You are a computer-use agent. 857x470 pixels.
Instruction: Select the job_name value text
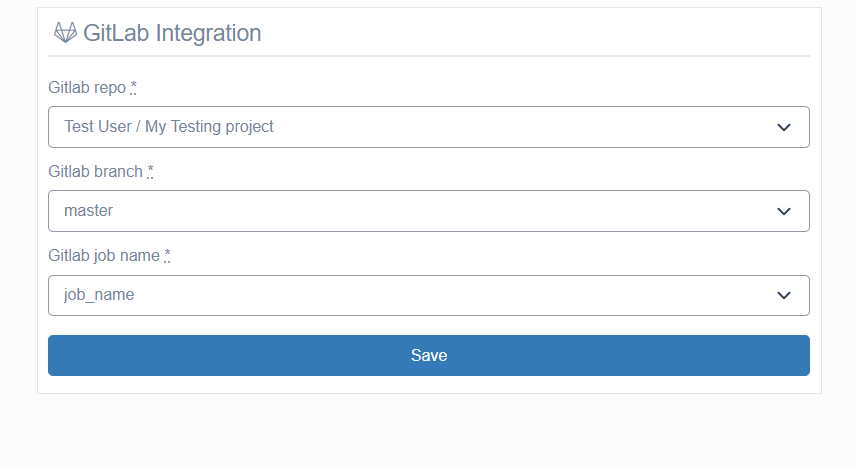click(99, 295)
